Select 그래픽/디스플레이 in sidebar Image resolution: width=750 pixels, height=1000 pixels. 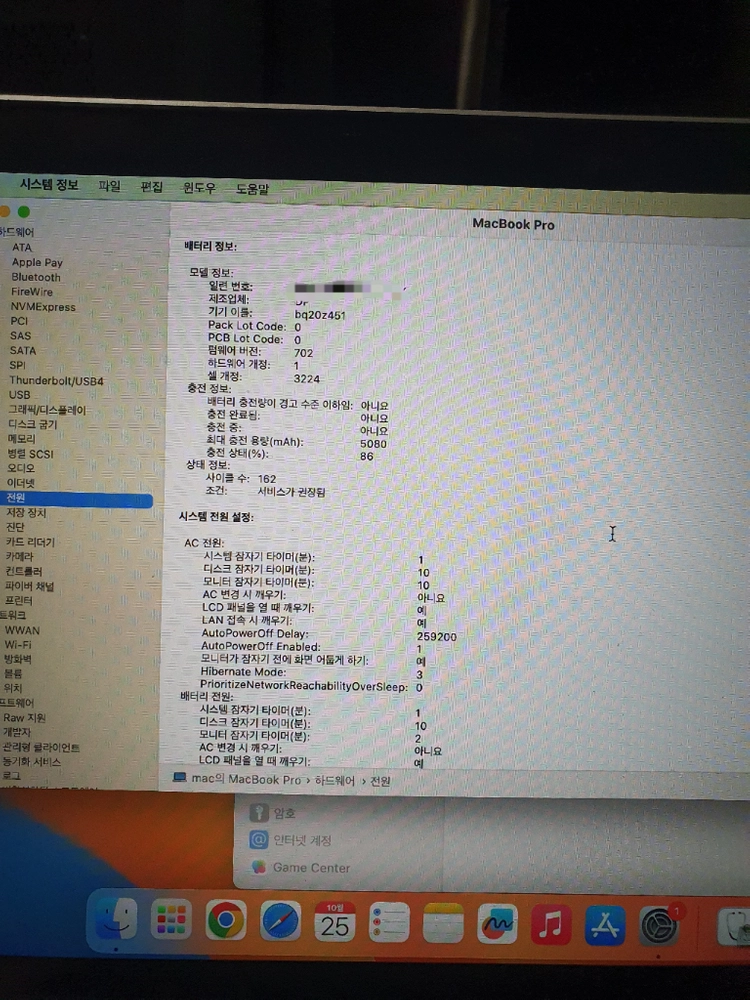tap(47, 409)
